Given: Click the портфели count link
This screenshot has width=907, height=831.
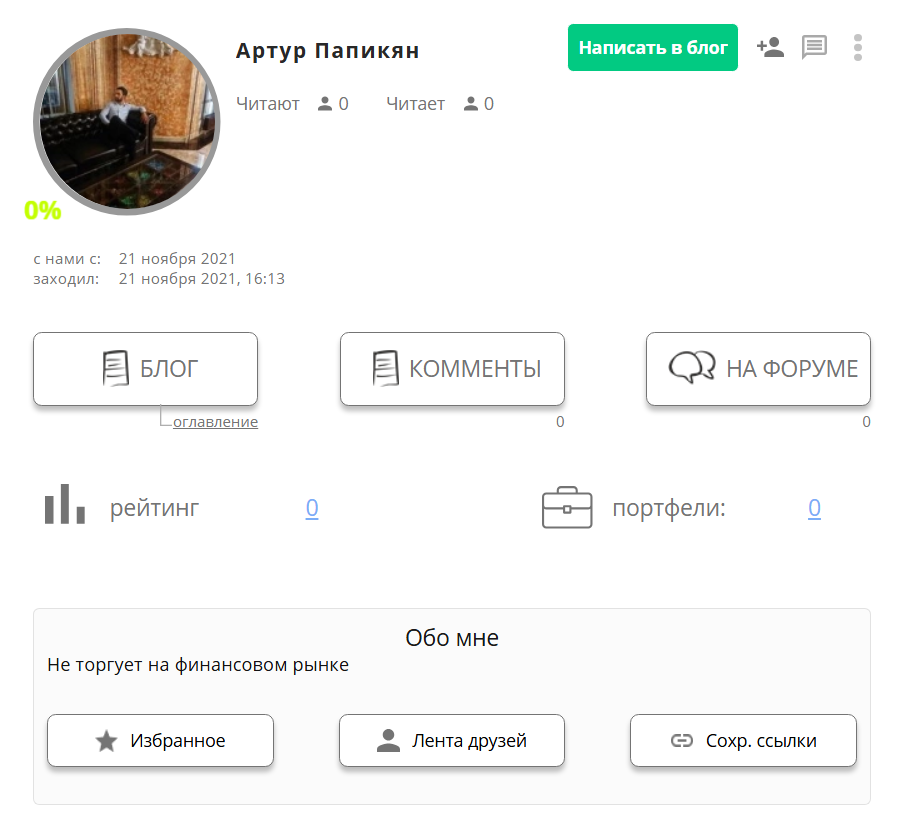Looking at the screenshot, I should coord(814,508).
